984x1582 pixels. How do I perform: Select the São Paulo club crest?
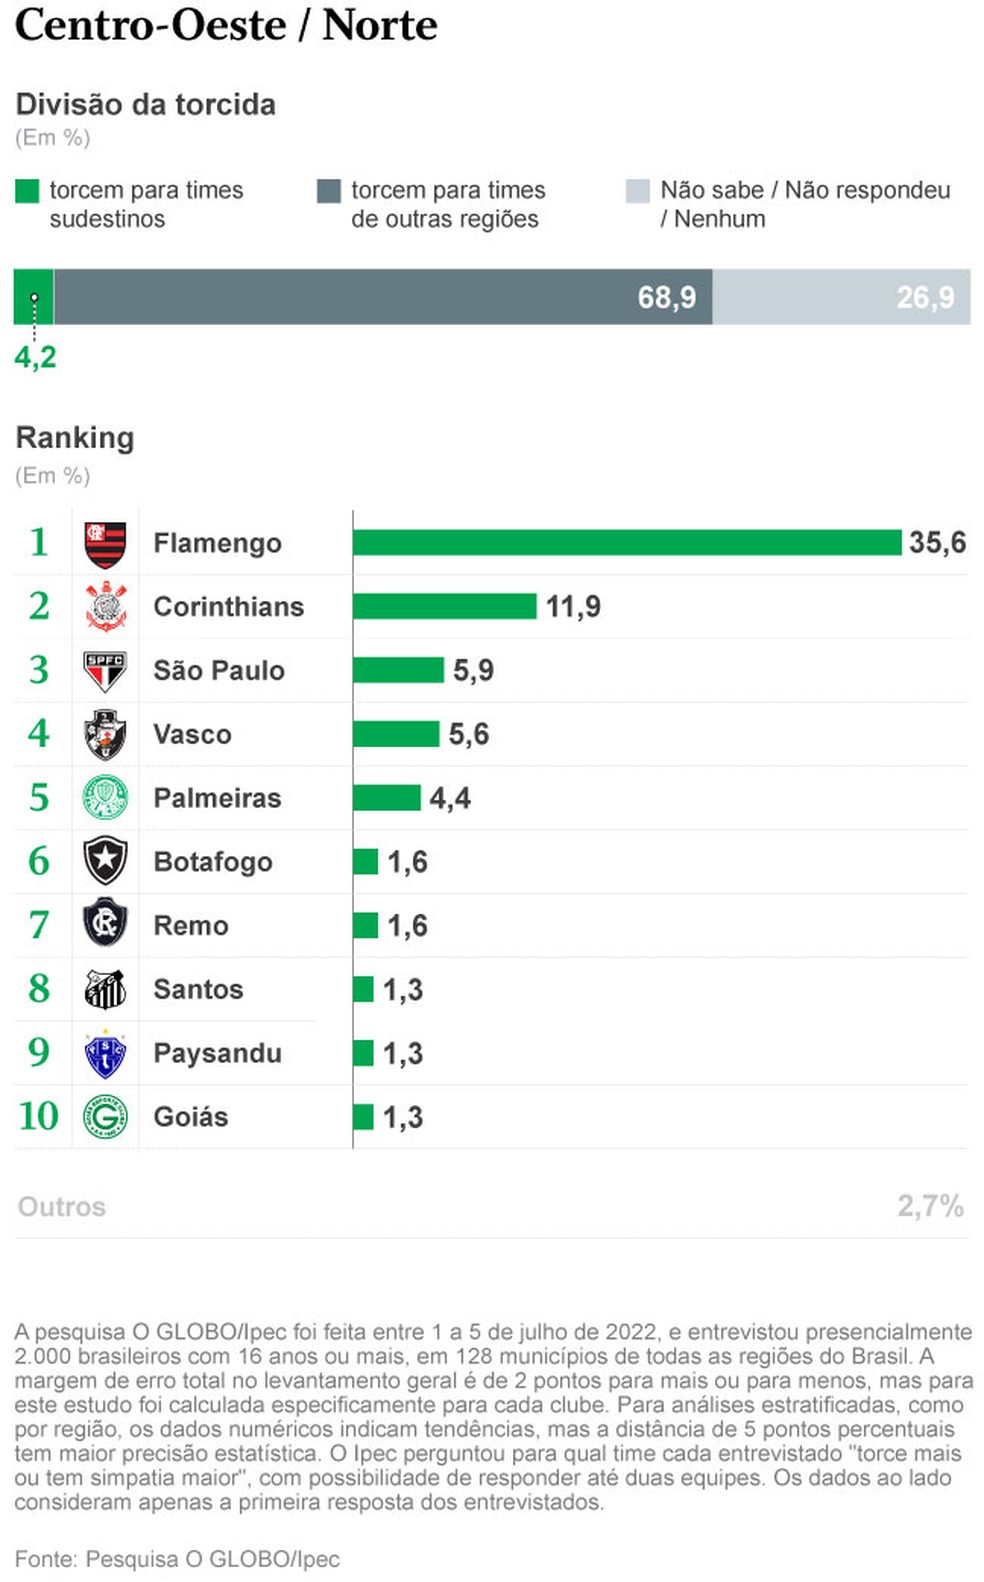(x=105, y=671)
